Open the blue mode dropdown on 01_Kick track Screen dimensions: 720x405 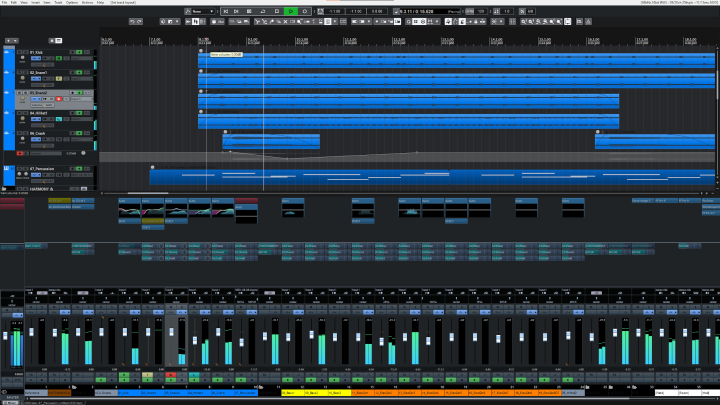[36, 58]
